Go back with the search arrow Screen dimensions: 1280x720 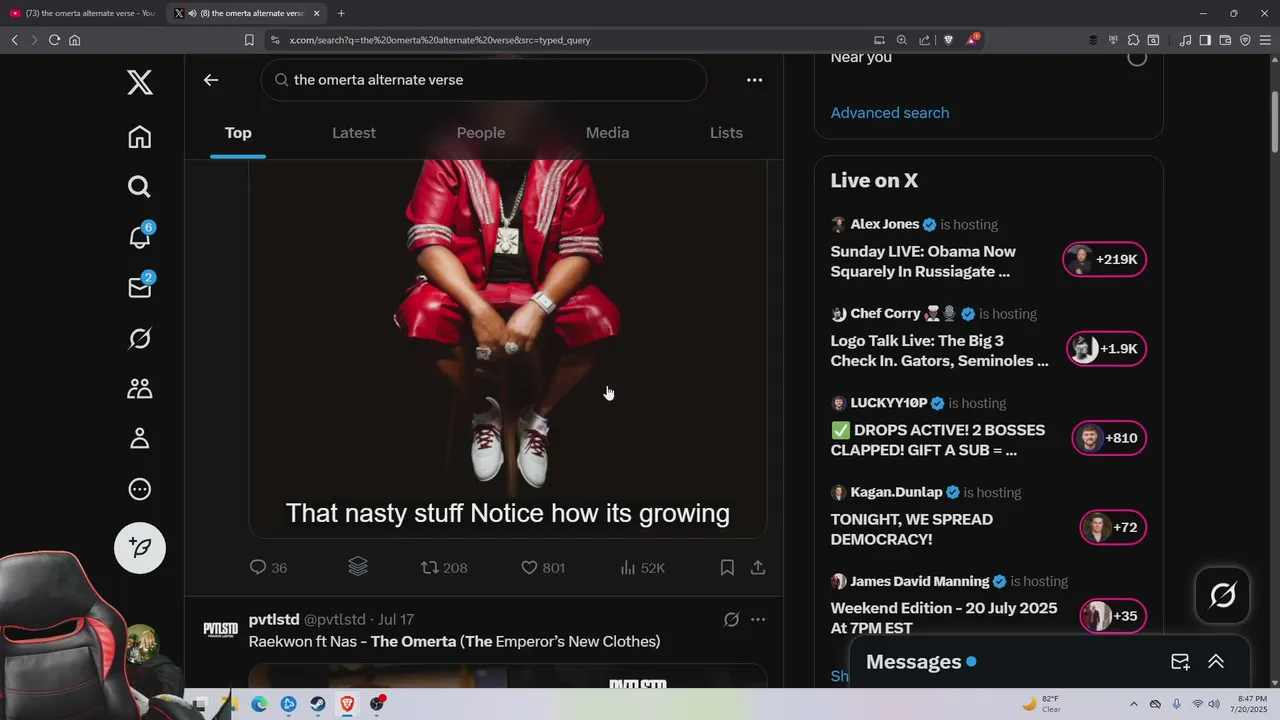tap(211, 80)
